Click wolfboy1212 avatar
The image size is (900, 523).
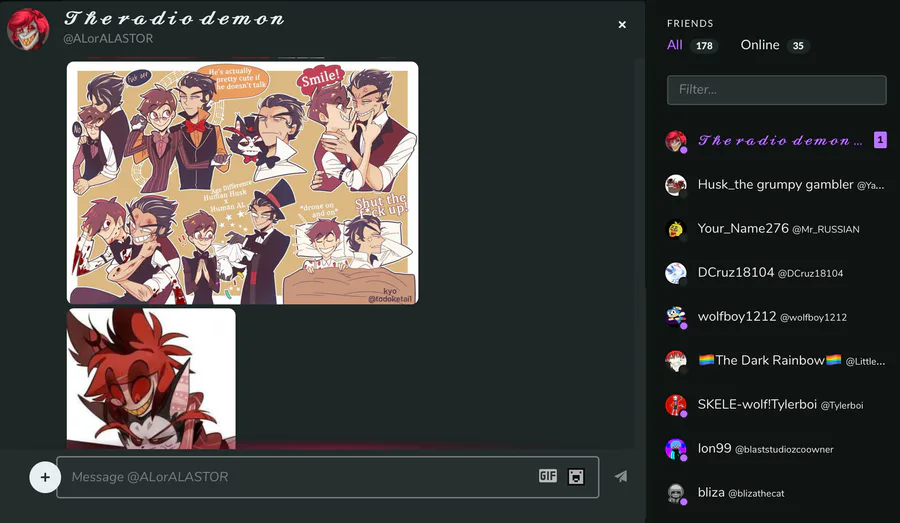(676, 317)
